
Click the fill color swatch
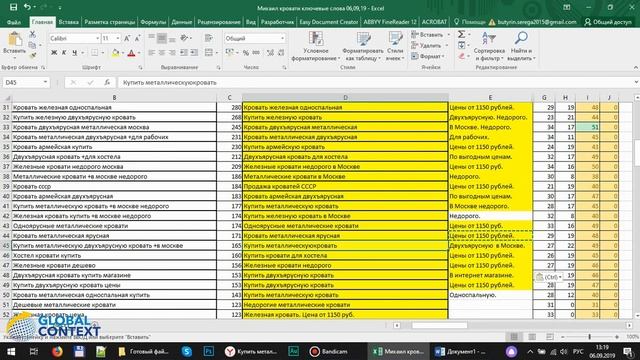[115, 53]
